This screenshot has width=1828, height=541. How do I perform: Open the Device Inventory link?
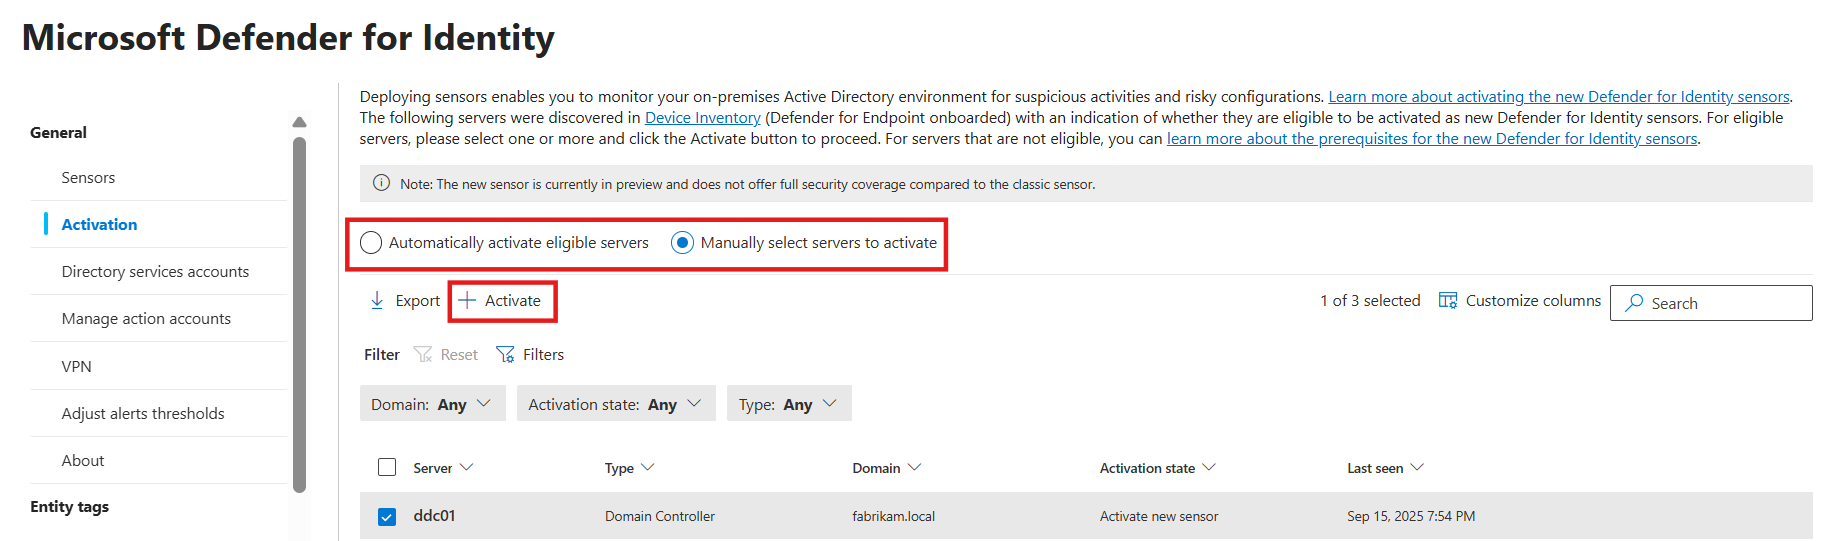pos(702,118)
